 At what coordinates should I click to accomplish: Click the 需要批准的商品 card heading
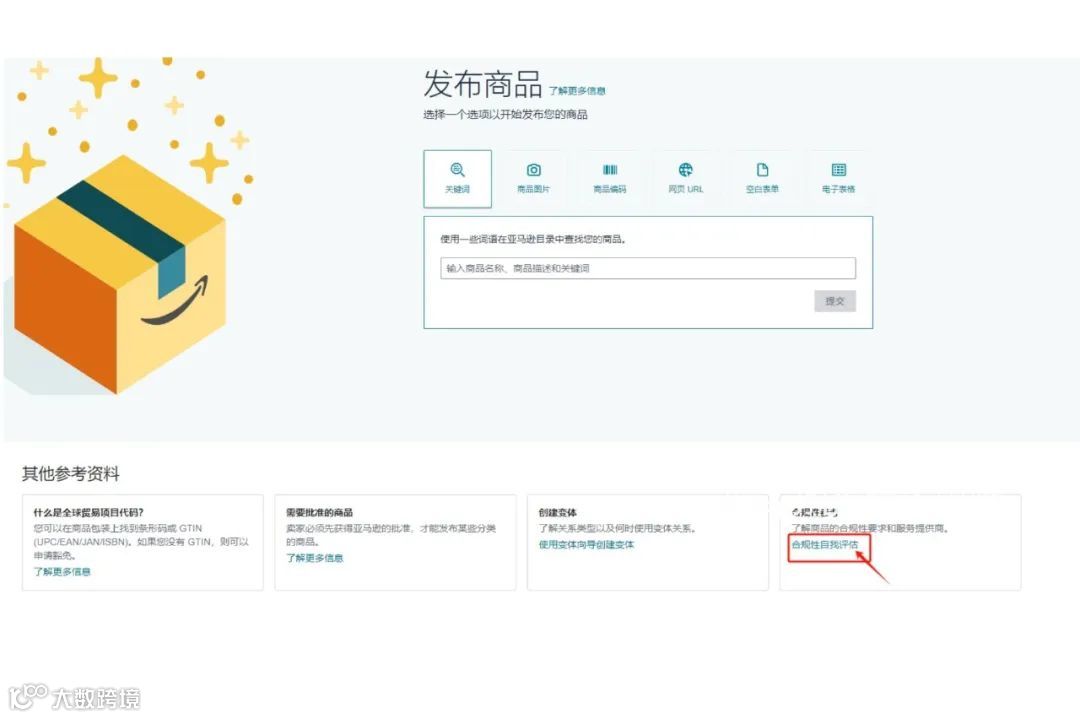(x=320, y=513)
